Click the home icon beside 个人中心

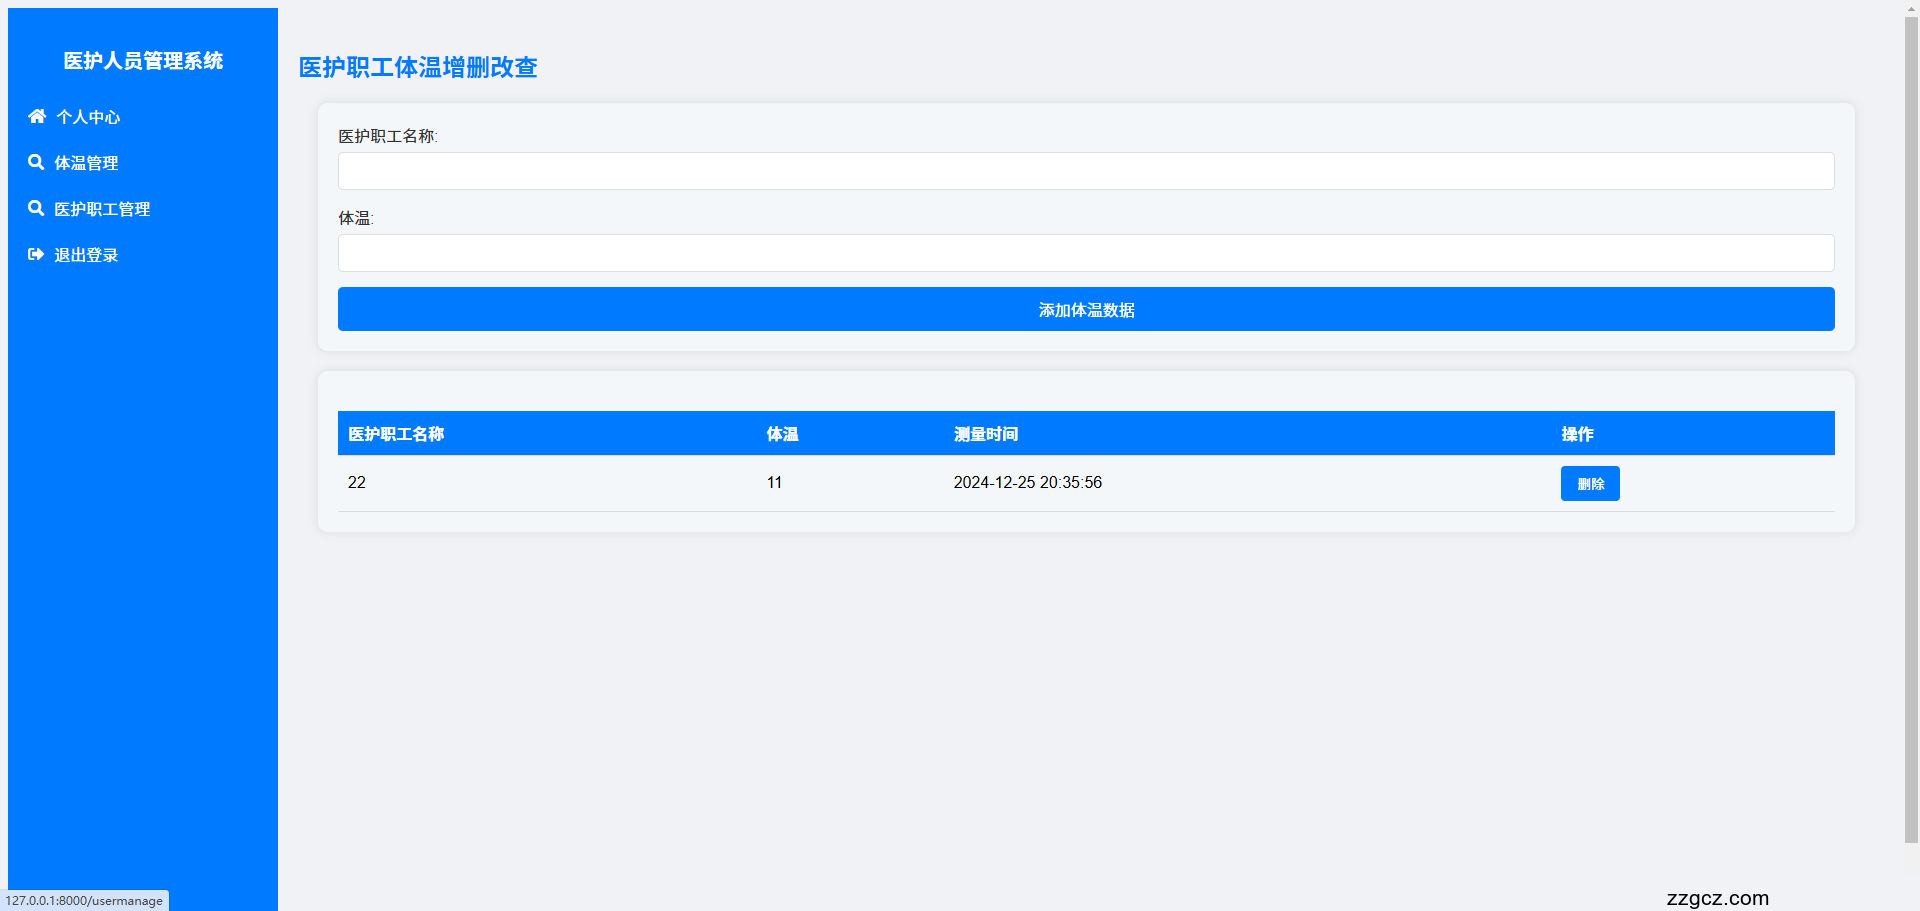37,116
